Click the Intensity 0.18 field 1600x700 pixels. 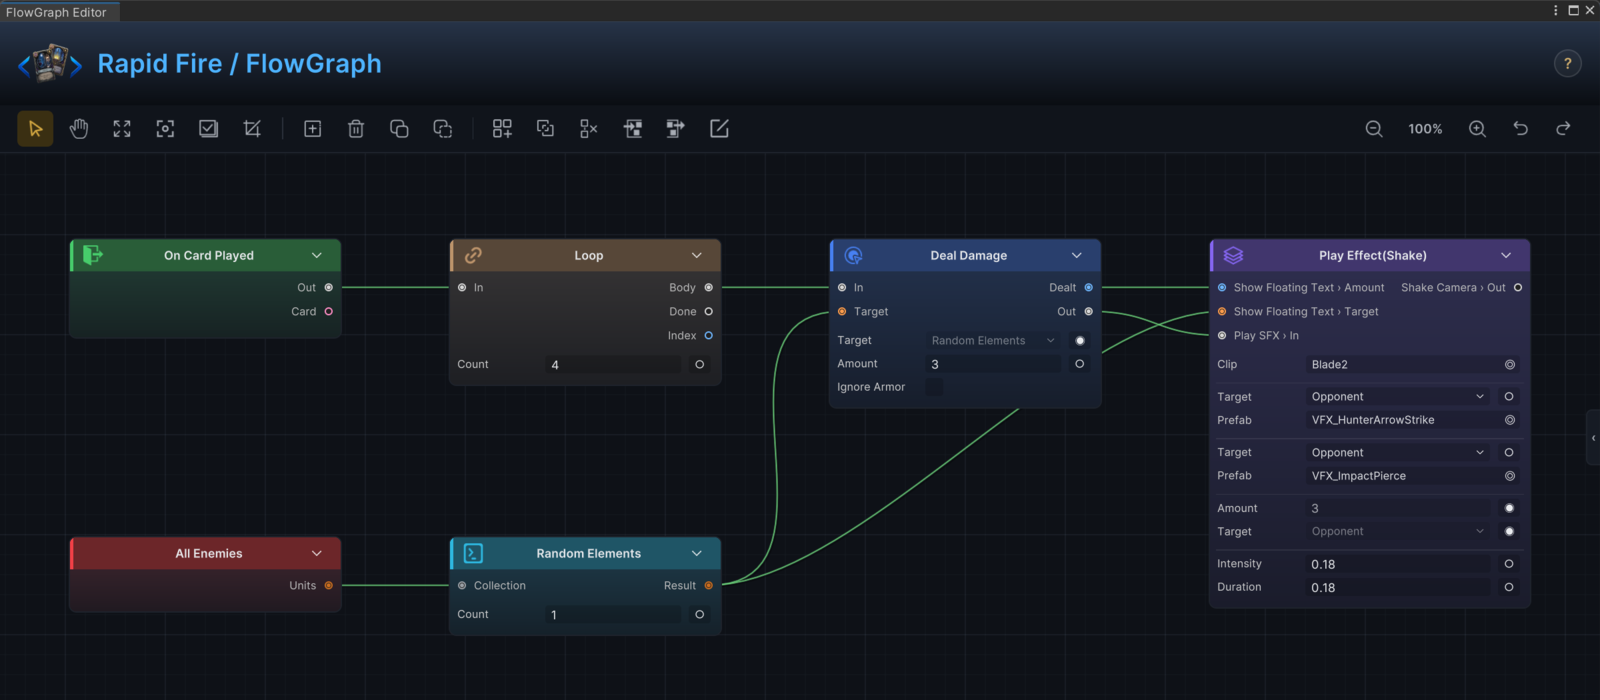tap(1398, 564)
